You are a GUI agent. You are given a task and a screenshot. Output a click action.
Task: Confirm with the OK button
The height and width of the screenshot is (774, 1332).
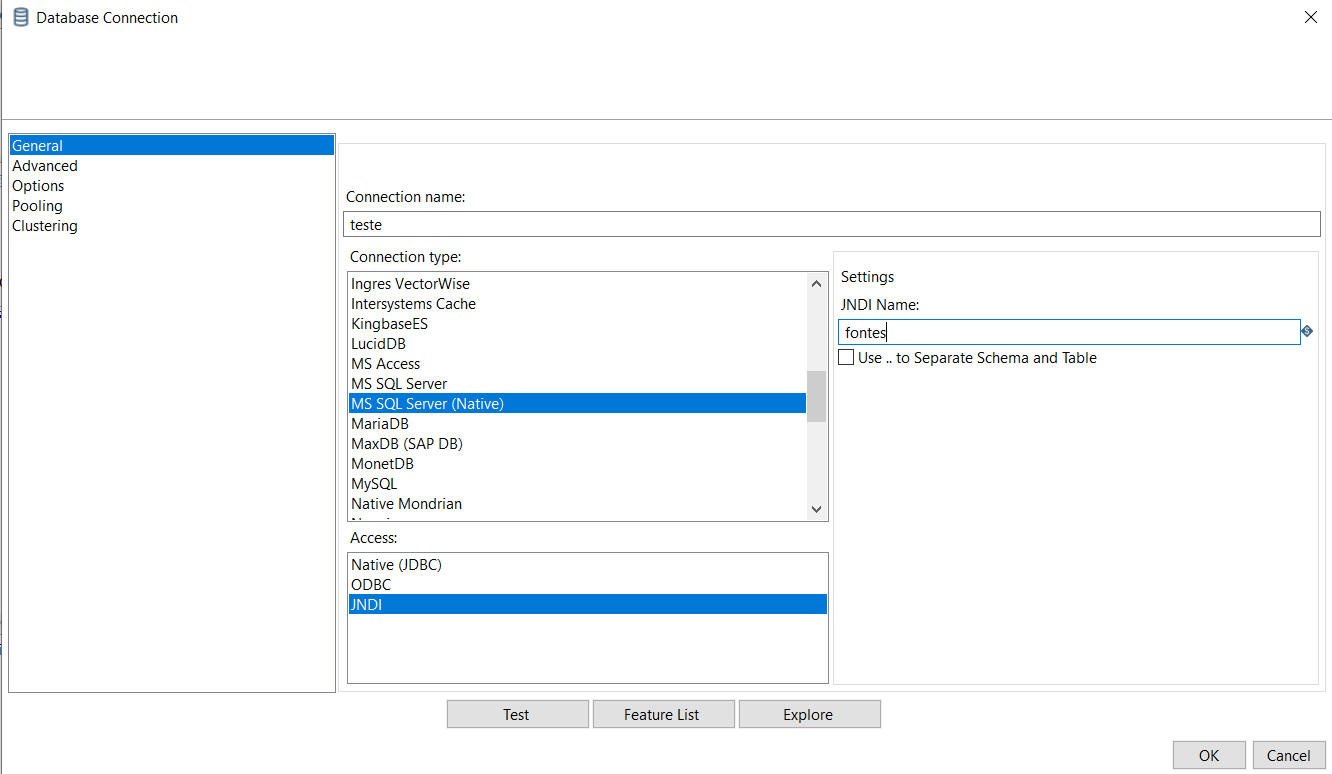(1209, 755)
